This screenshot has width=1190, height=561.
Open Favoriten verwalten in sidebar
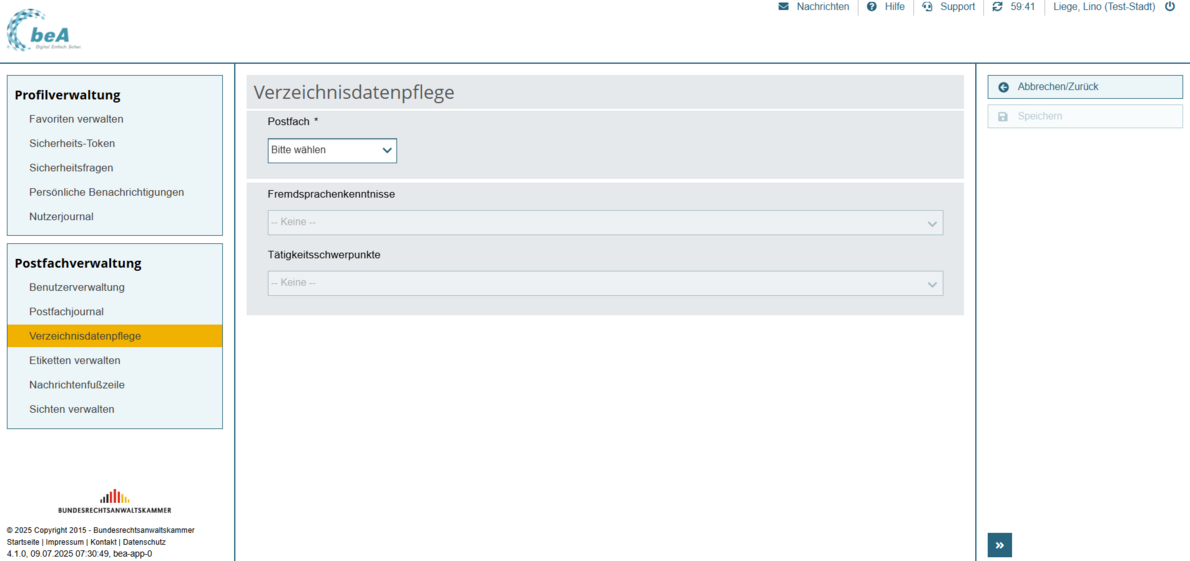(76, 119)
